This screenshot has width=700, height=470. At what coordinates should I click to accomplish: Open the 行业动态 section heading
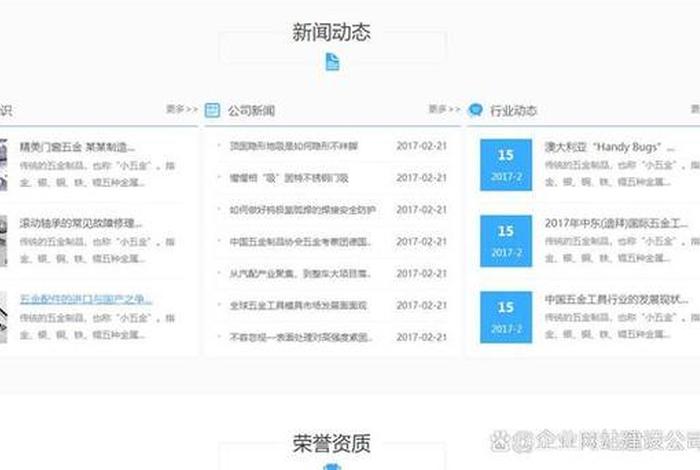(513, 110)
